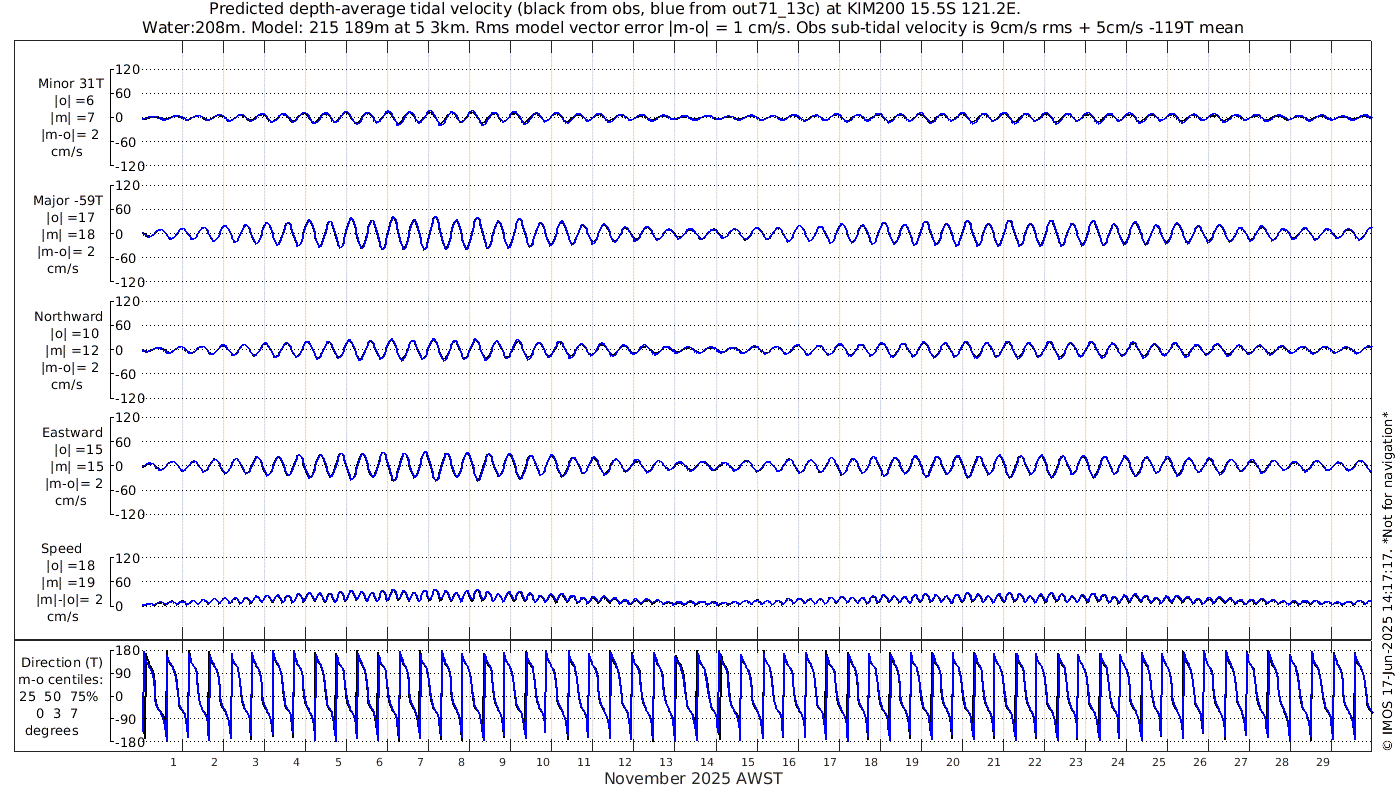The height and width of the screenshot is (800, 1400).
Task: Select day 10 on the date axis
Action: tap(543, 762)
